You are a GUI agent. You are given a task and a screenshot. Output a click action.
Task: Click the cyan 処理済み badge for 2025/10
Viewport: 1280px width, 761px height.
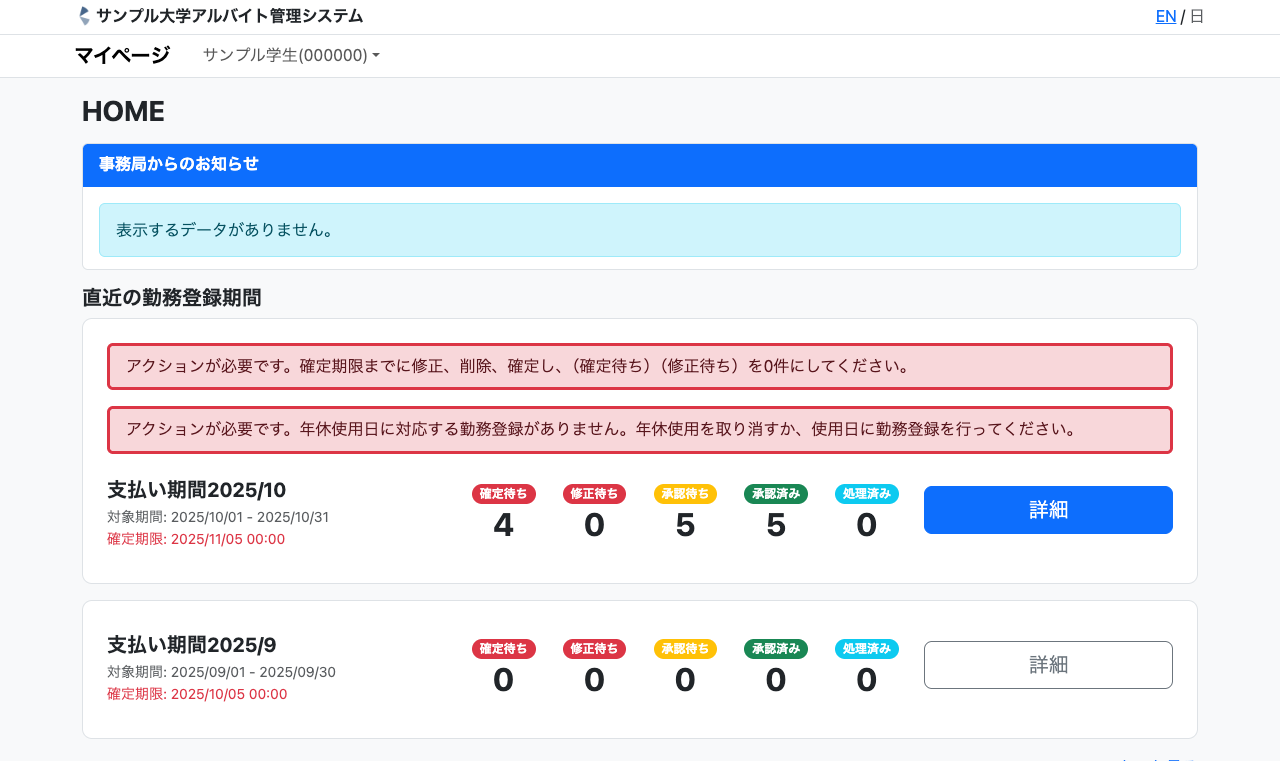(x=866, y=493)
